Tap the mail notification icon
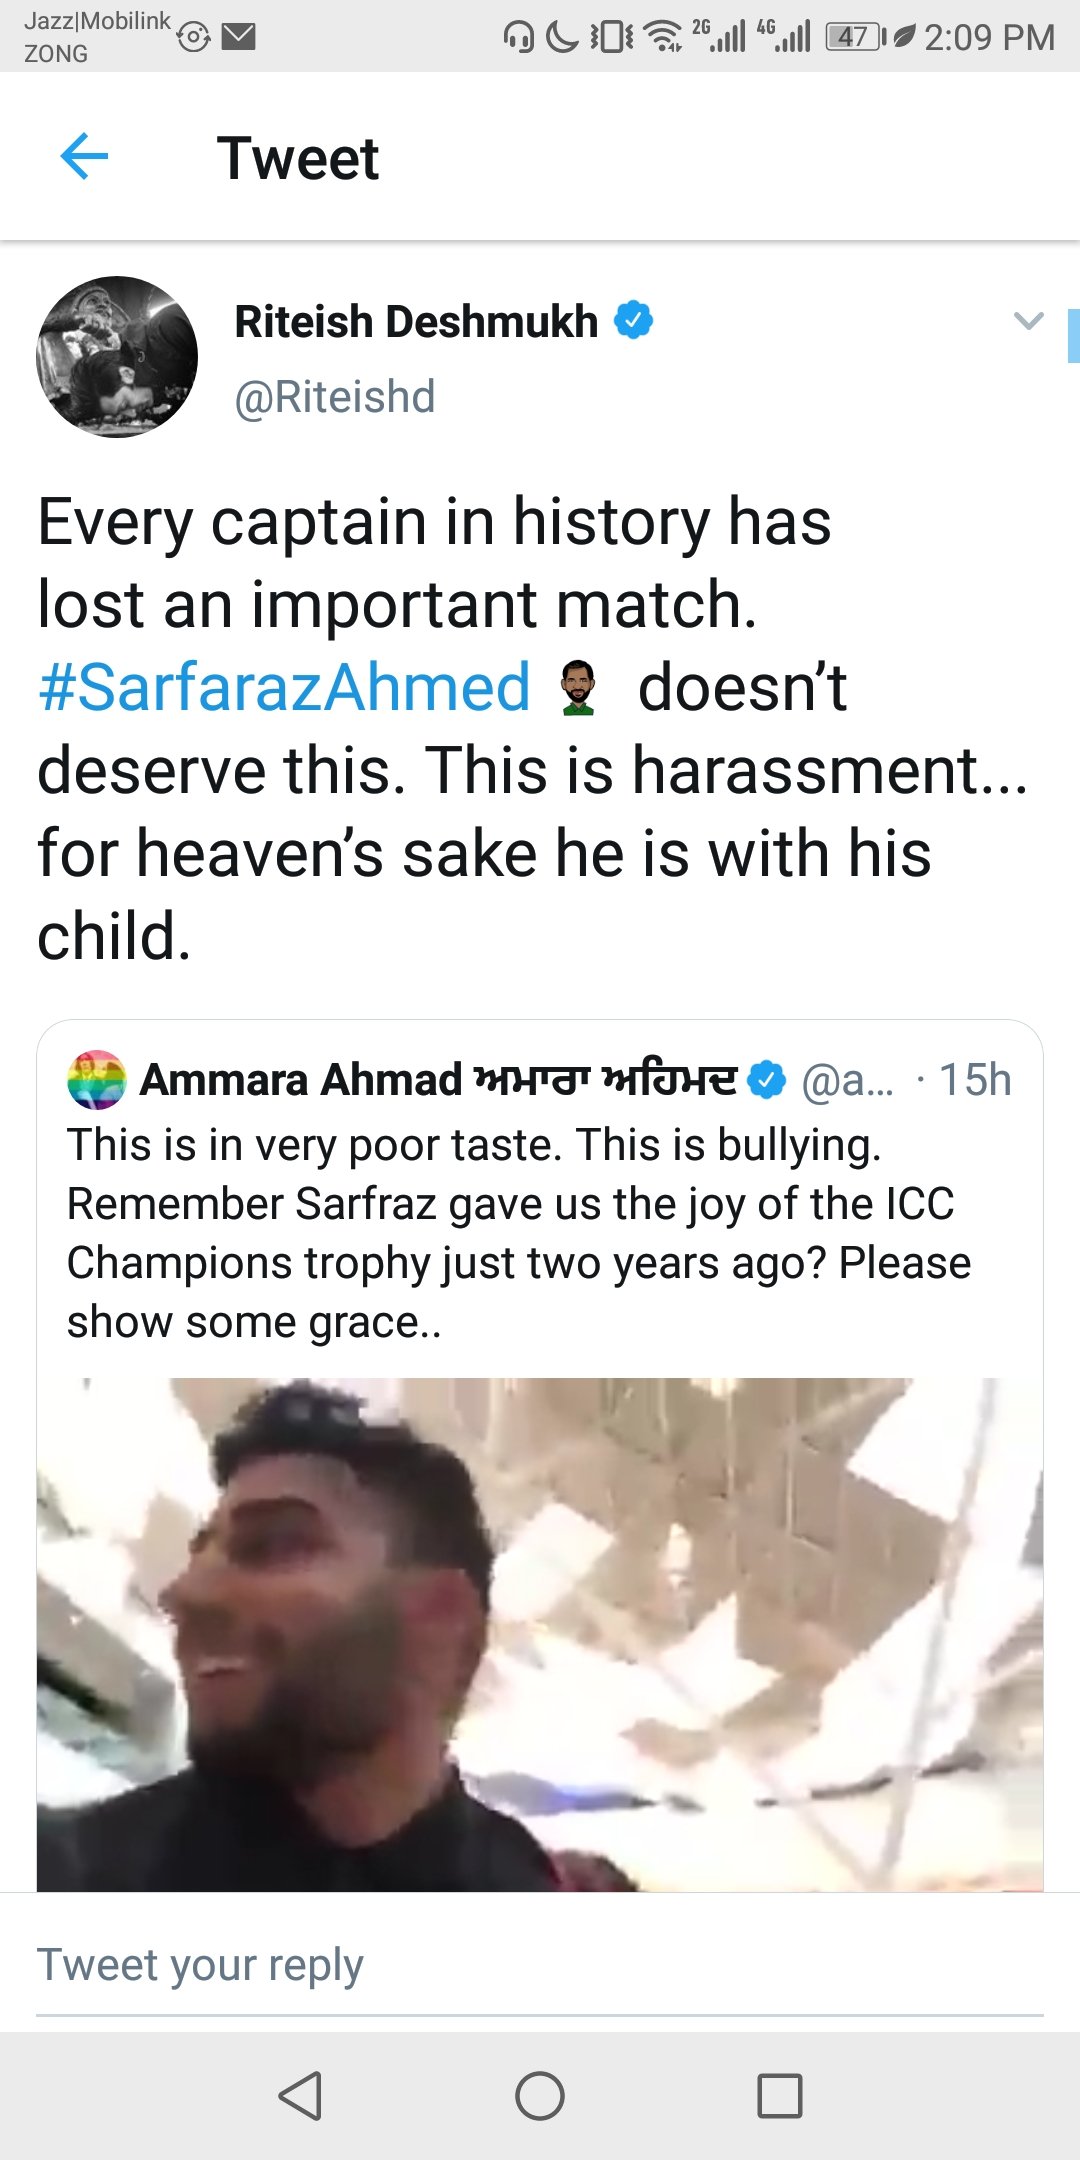 [239, 37]
